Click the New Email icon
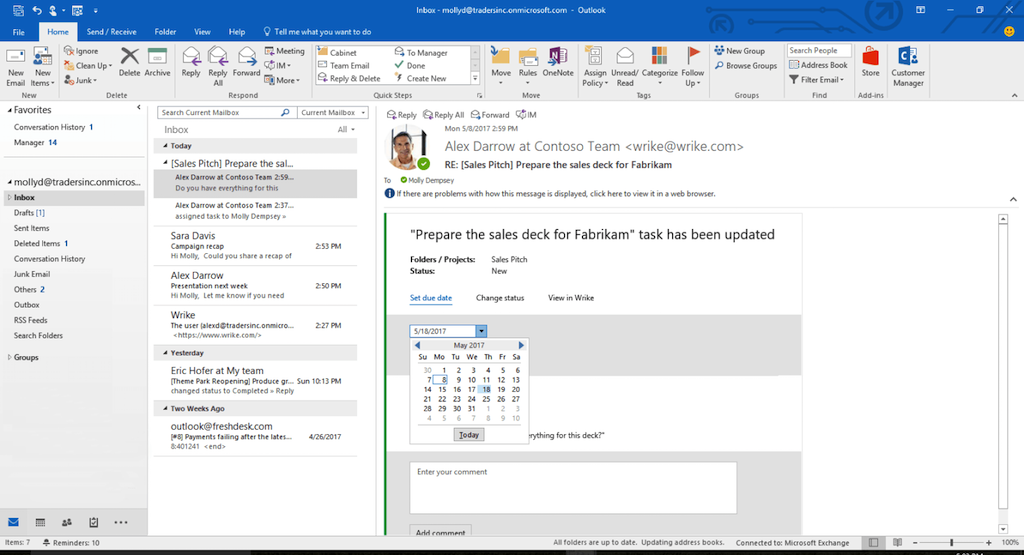This screenshot has height=555, width=1024. tap(15, 58)
